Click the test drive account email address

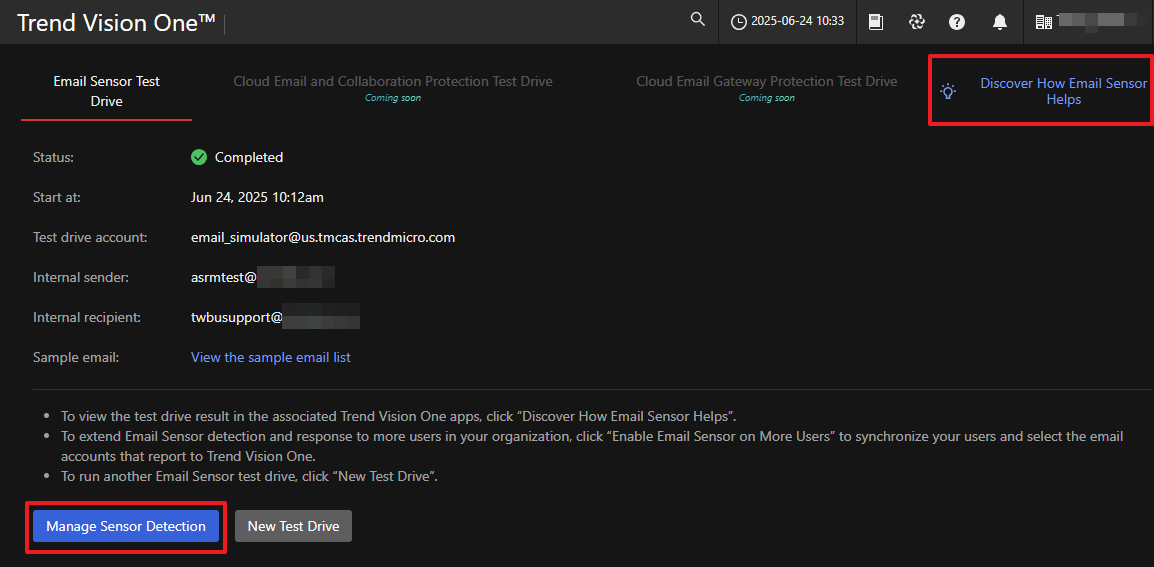323,237
